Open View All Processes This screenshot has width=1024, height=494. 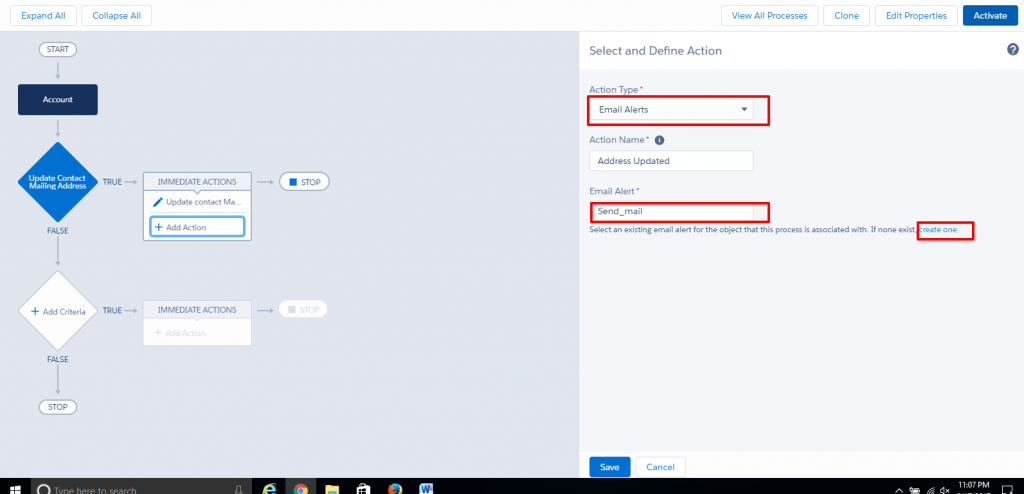[x=769, y=16]
